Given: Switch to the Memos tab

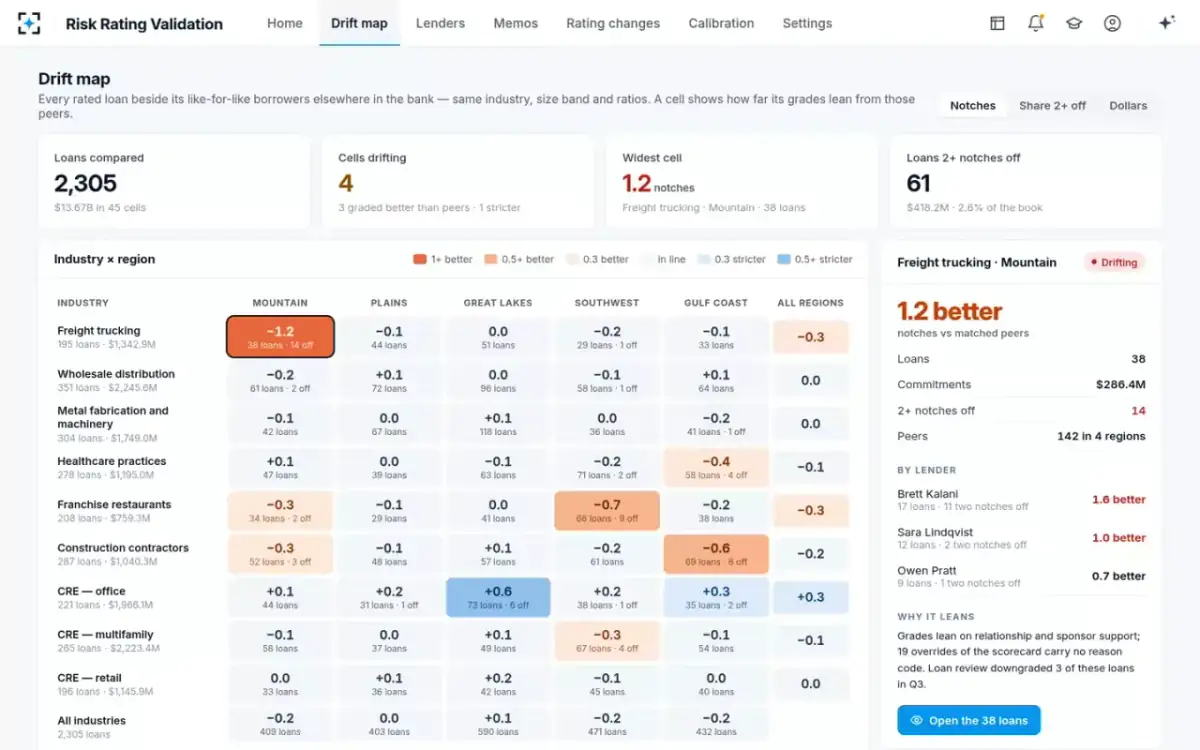Looking at the screenshot, I should coord(515,23).
